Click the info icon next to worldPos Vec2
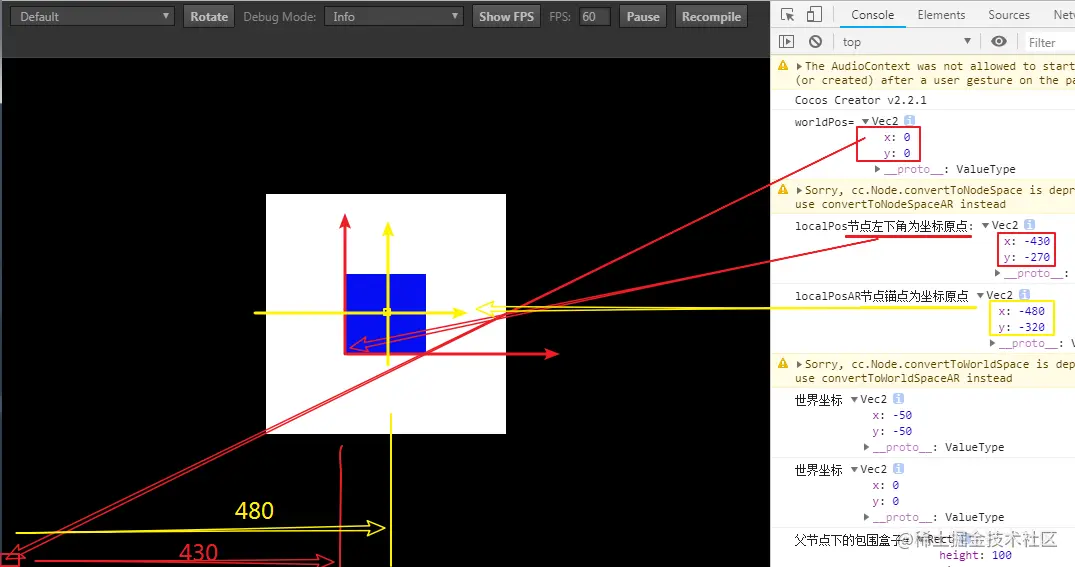The image size is (1075, 567). coord(909,121)
